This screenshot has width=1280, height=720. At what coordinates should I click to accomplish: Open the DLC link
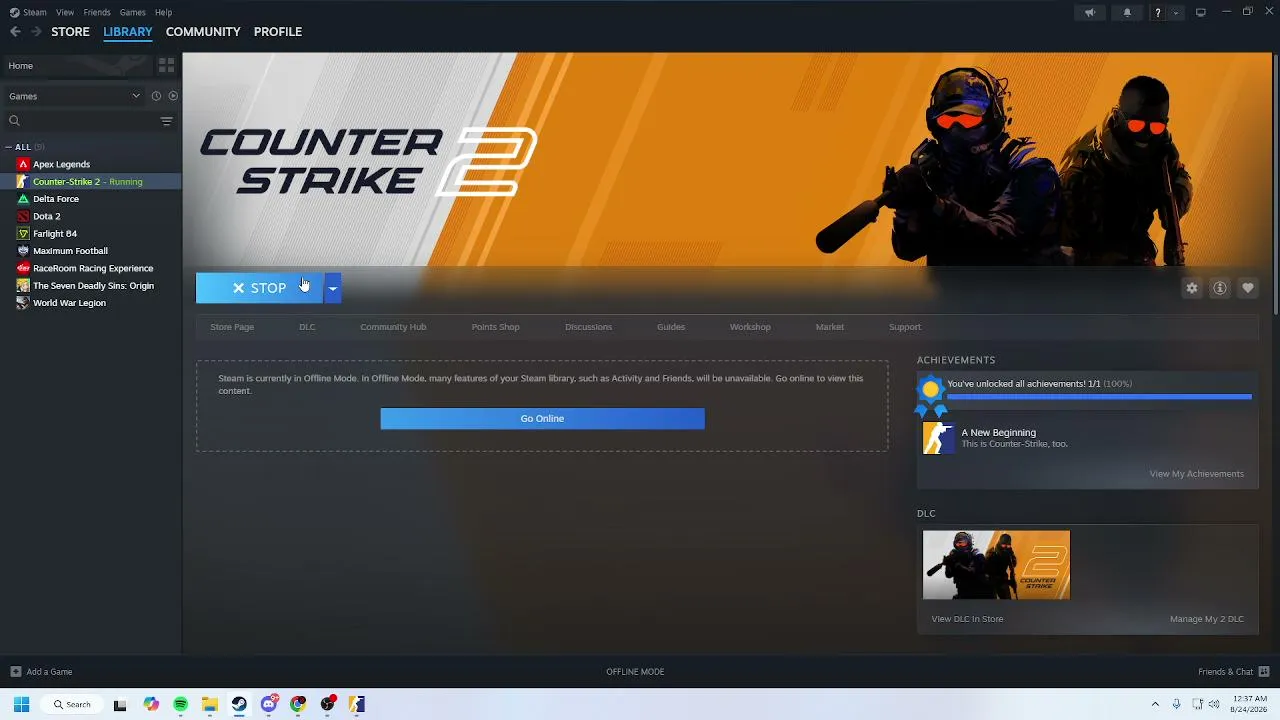tap(307, 327)
